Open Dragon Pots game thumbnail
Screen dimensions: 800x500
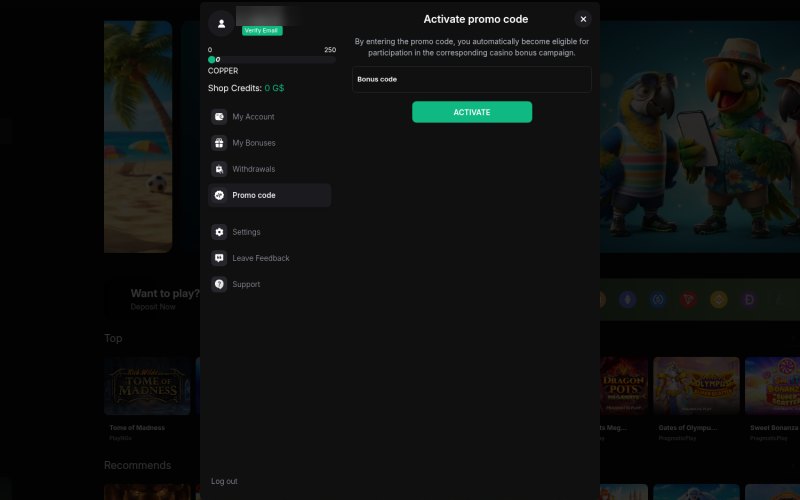point(624,386)
